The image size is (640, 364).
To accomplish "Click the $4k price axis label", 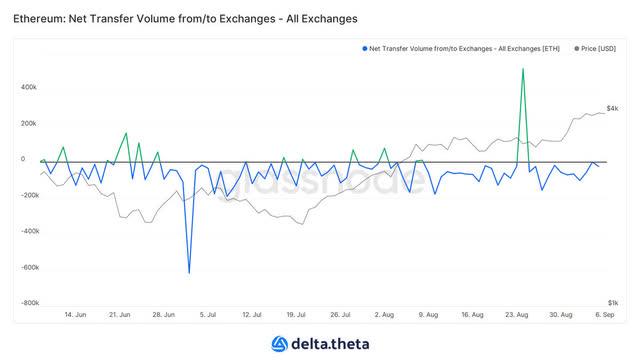I will (x=612, y=108).
